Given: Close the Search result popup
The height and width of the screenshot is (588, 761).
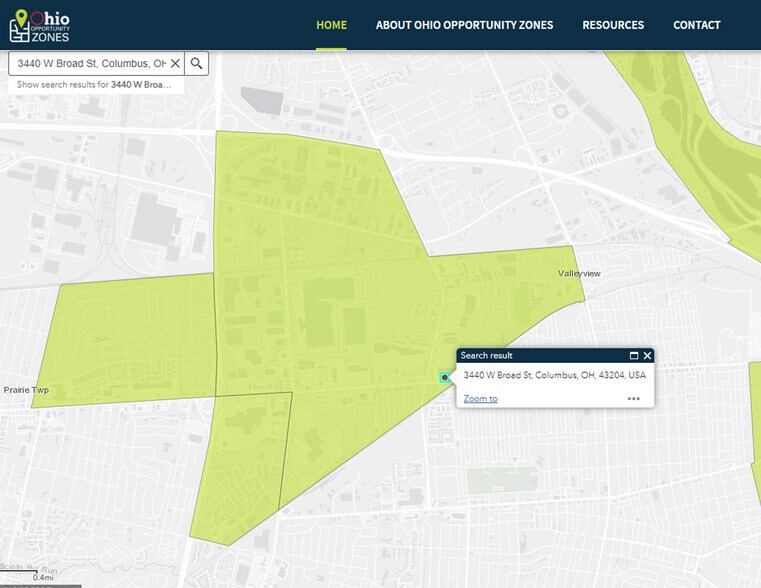Looking at the screenshot, I should [647, 356].
